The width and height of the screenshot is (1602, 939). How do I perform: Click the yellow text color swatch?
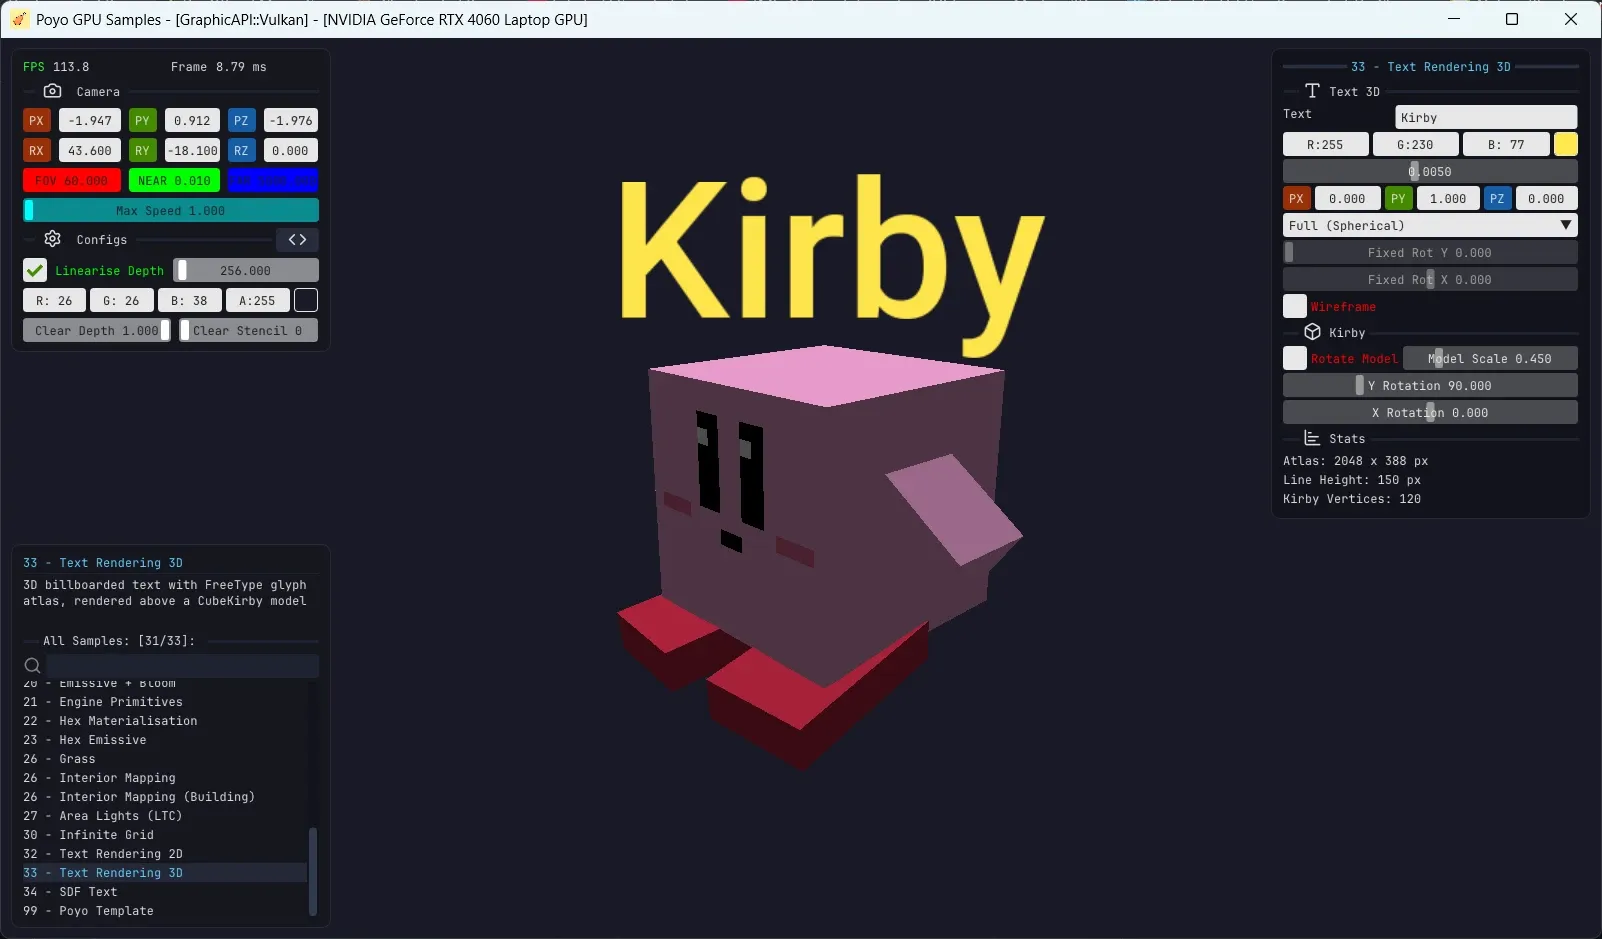1566,144
